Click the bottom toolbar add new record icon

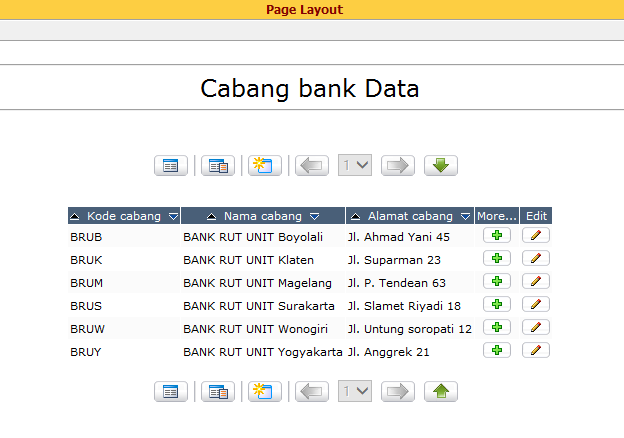point(265,392)
